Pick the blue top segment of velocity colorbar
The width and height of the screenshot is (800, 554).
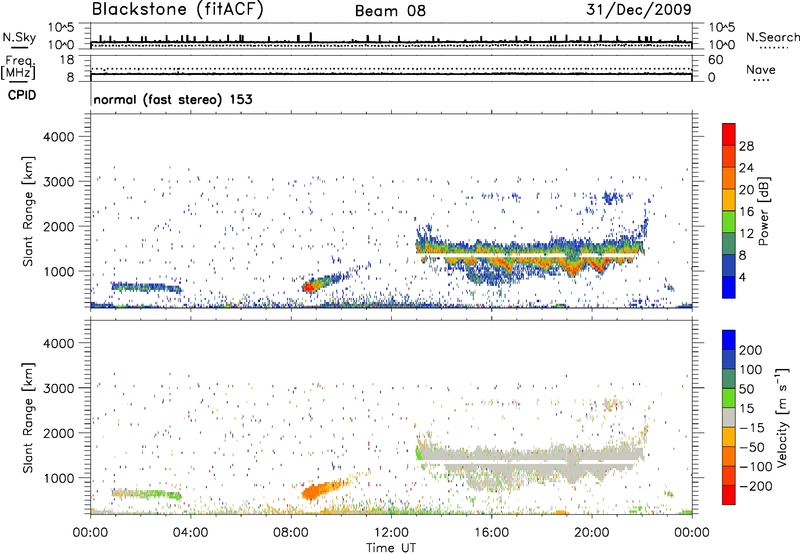pos(729,340)
